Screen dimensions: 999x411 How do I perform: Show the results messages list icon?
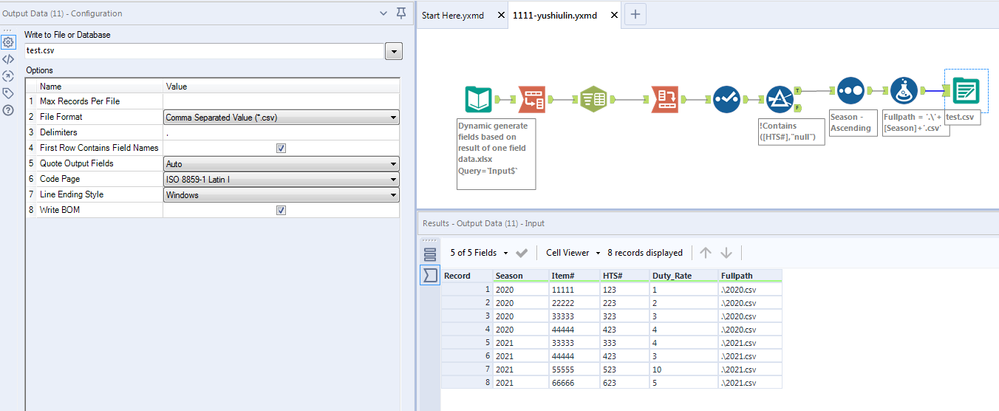(430, 254)
